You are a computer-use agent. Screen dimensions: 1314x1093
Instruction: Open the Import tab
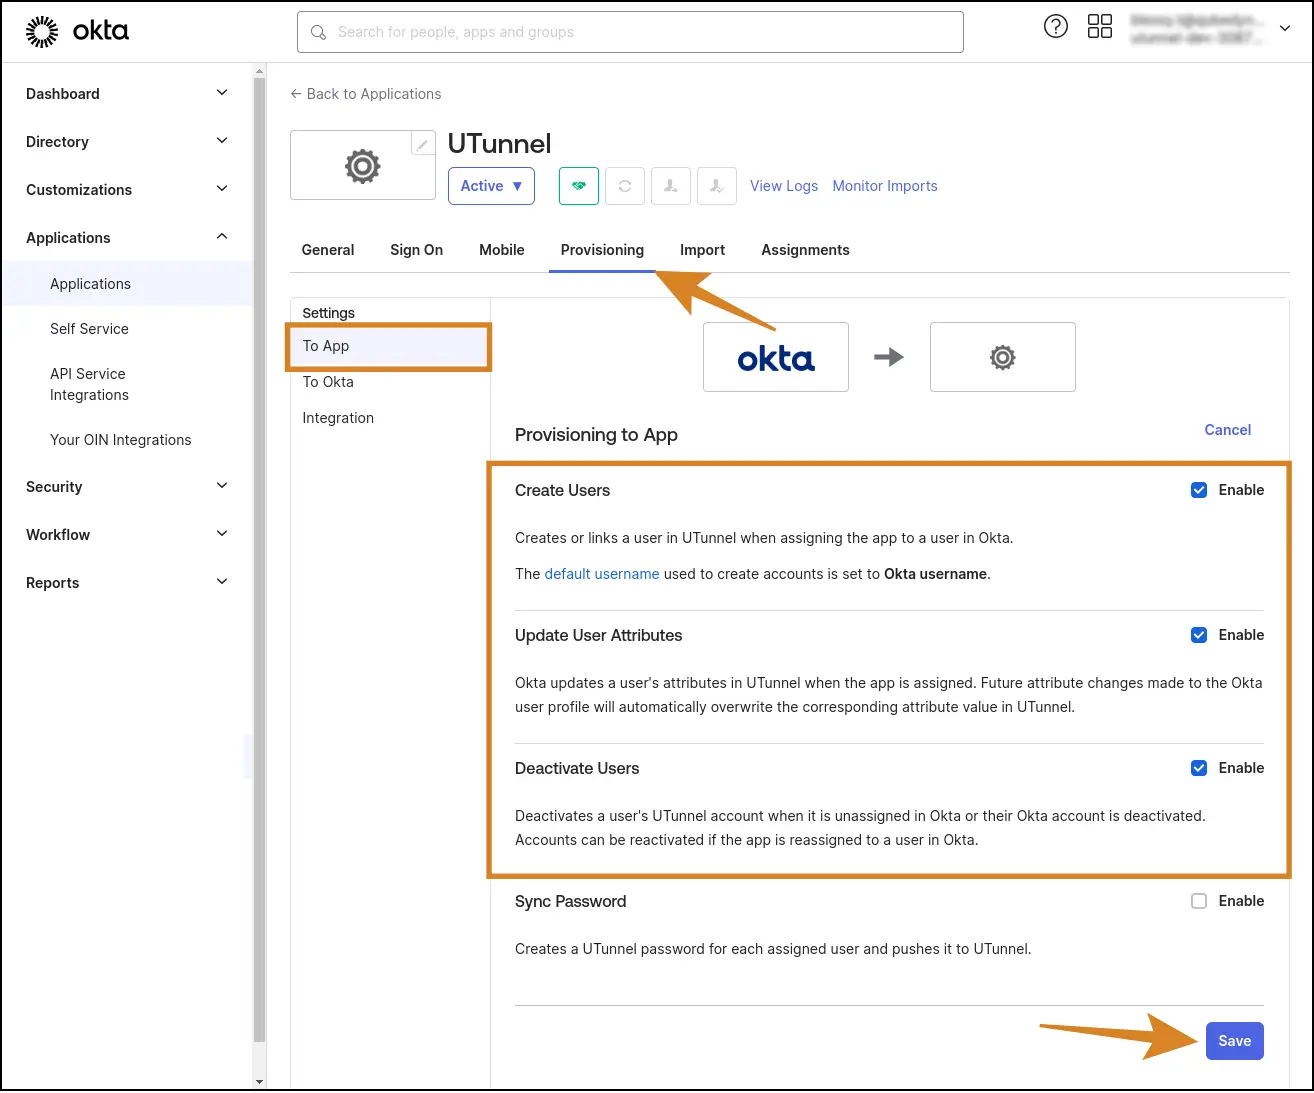702,250
